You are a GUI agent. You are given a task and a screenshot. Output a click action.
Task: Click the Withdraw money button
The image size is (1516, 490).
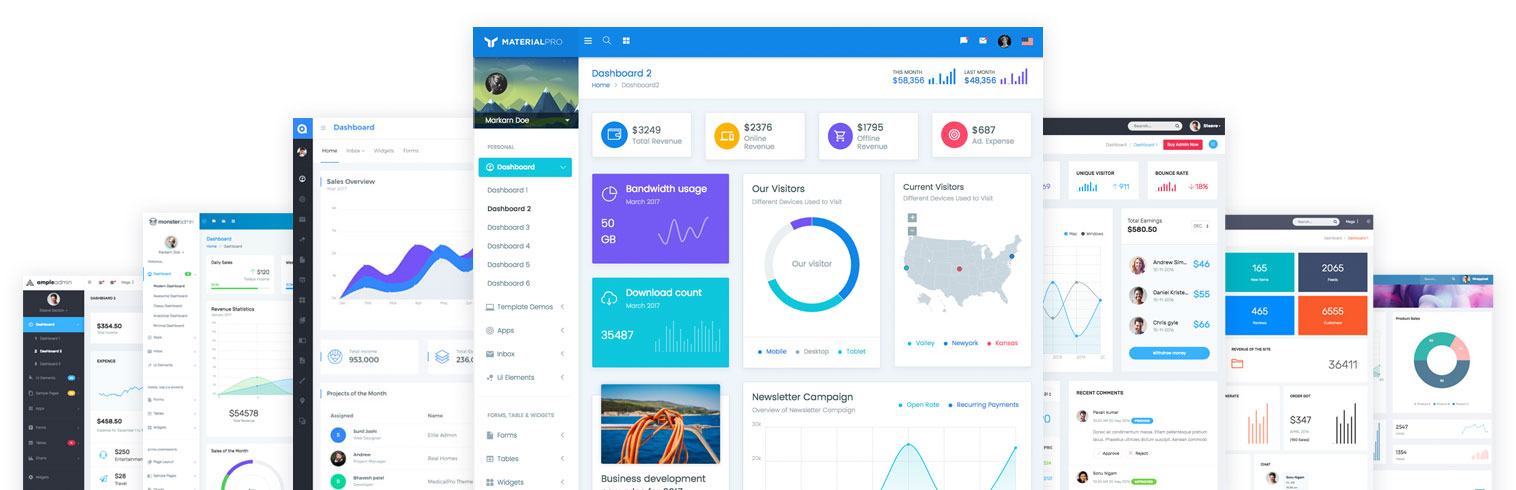[1169, 353]
